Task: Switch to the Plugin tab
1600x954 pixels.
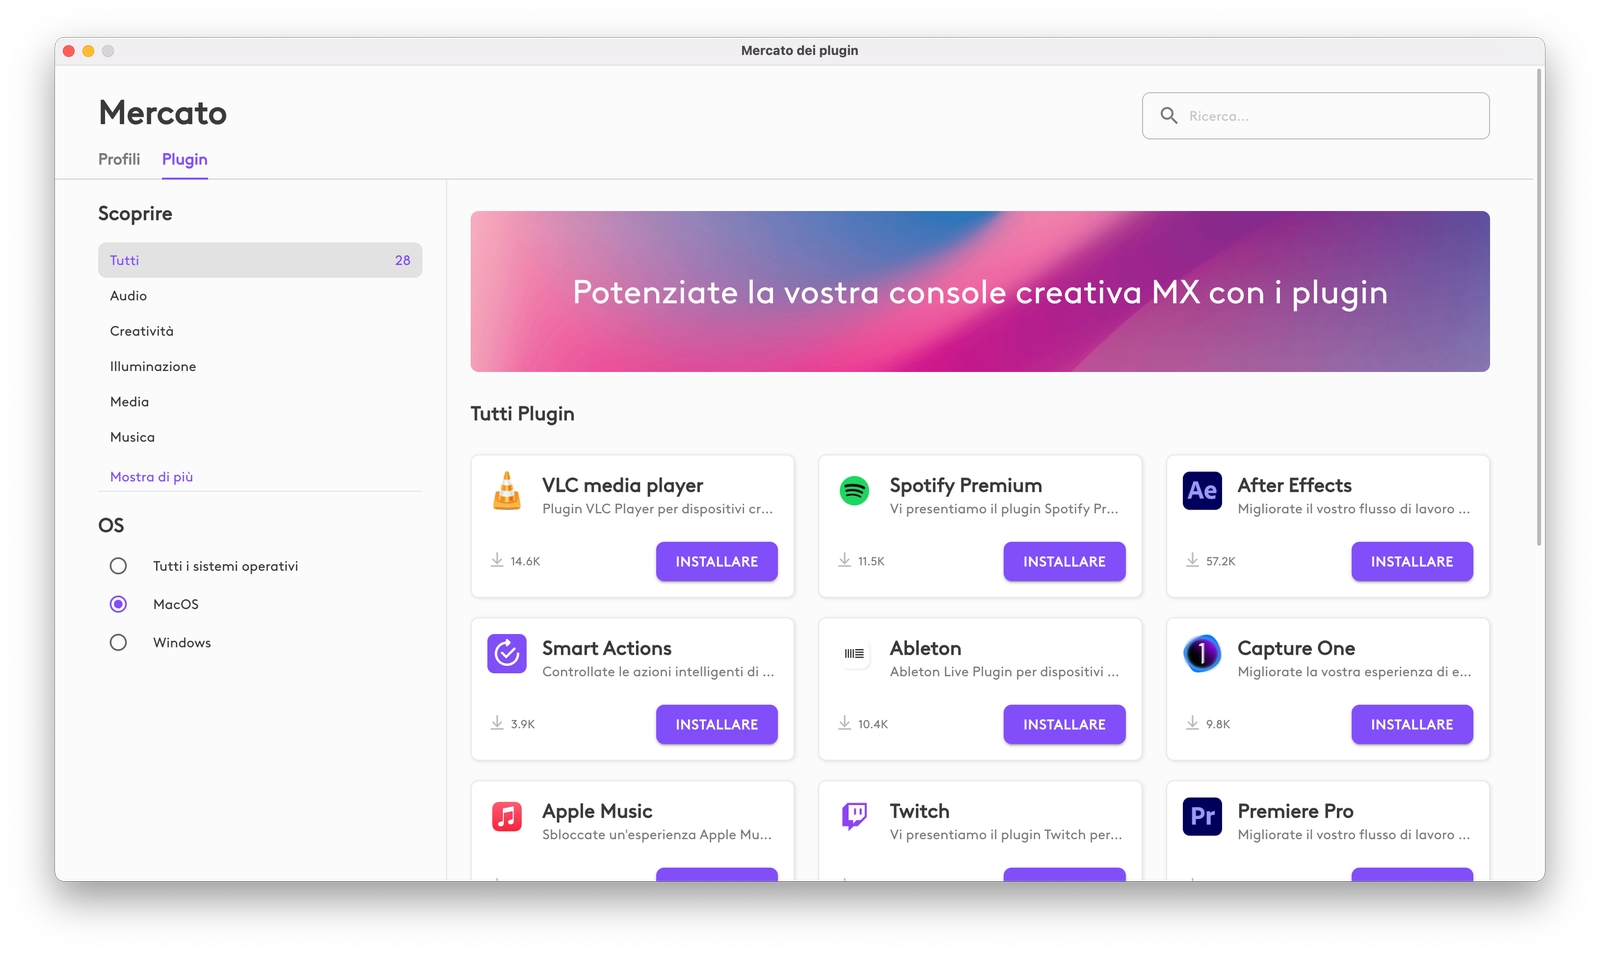Action: pos(185,159)
